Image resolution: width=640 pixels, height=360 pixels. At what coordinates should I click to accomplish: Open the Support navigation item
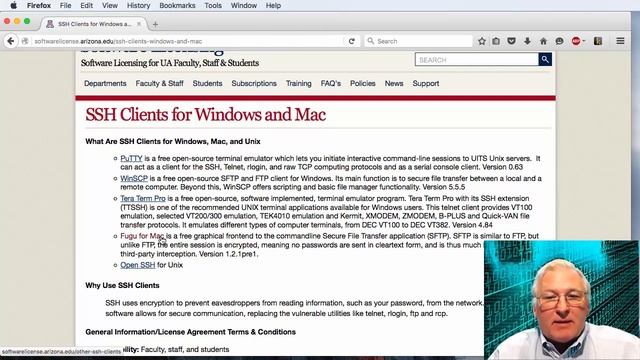coord(426,83)
